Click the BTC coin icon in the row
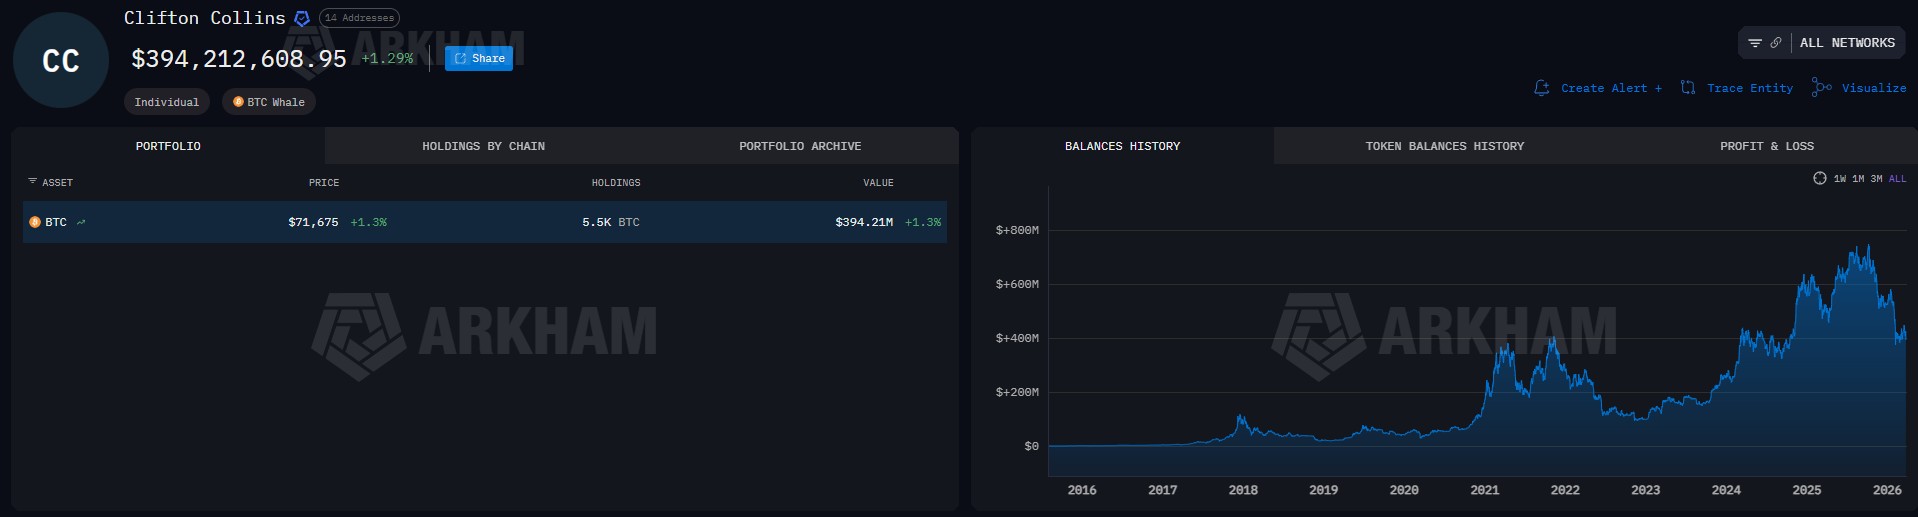The width and height of the screenshot is (1918, 517). (x=35, y=222)
